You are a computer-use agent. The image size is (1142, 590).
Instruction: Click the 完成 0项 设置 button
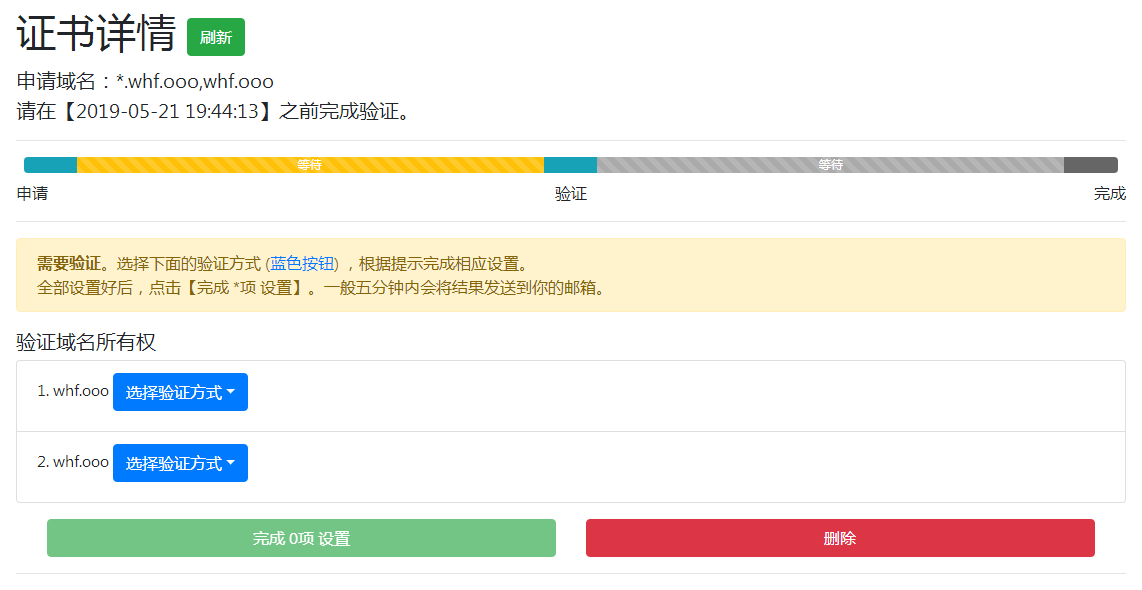pos(302,538)
